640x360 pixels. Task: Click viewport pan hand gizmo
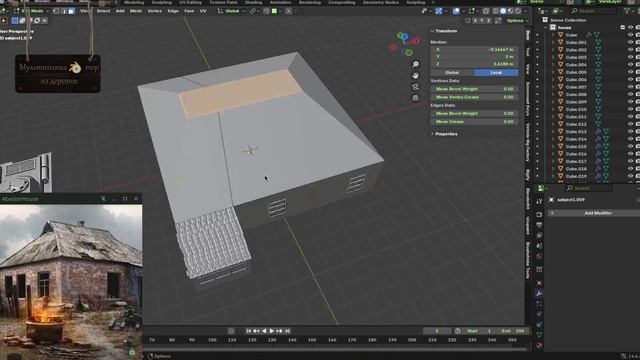[416, 76]
